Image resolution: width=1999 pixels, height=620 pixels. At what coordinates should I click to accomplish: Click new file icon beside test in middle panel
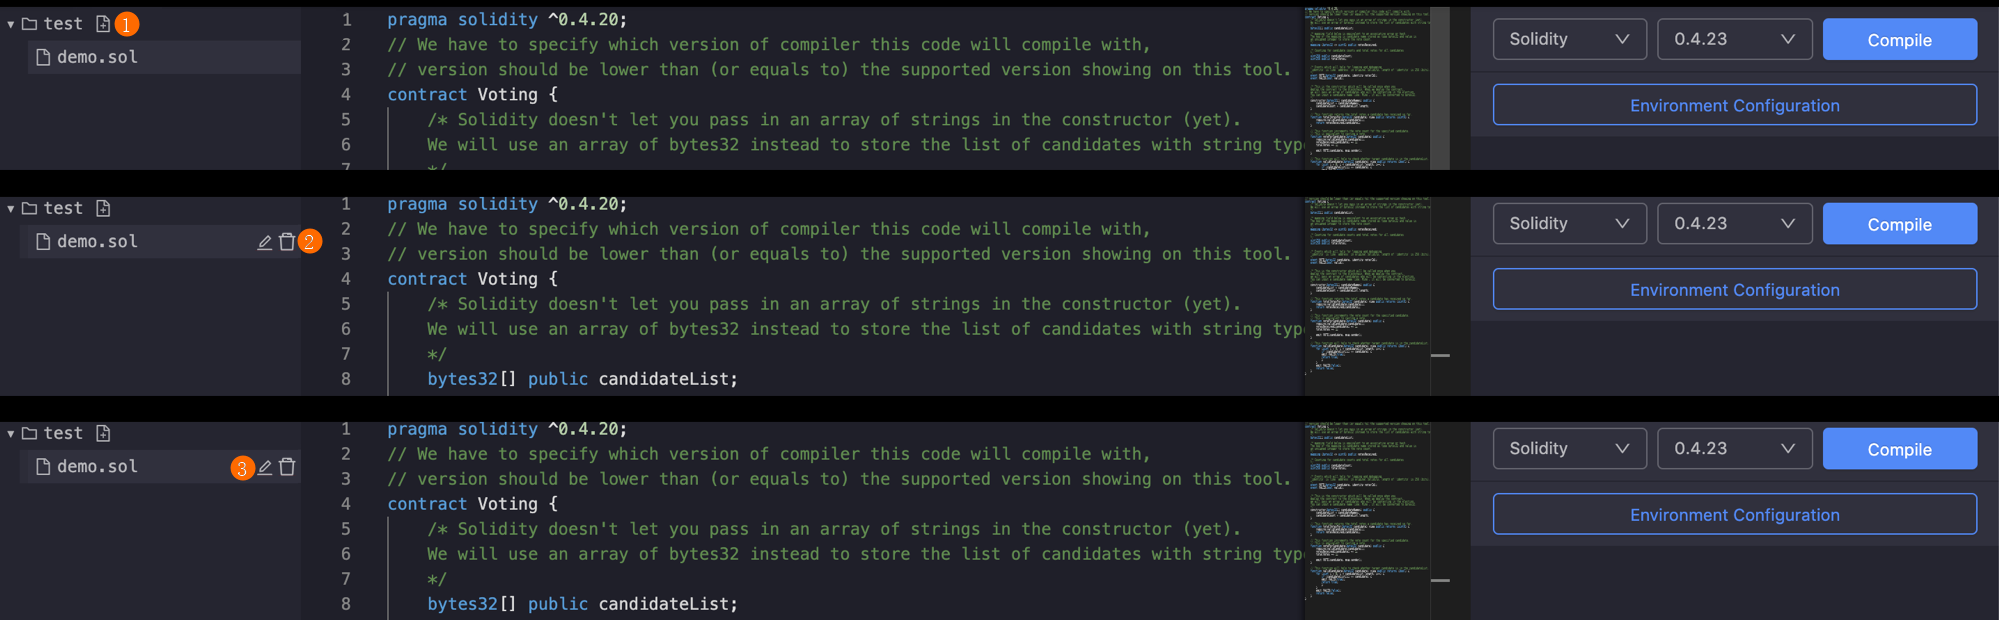(x=103, y=208)
